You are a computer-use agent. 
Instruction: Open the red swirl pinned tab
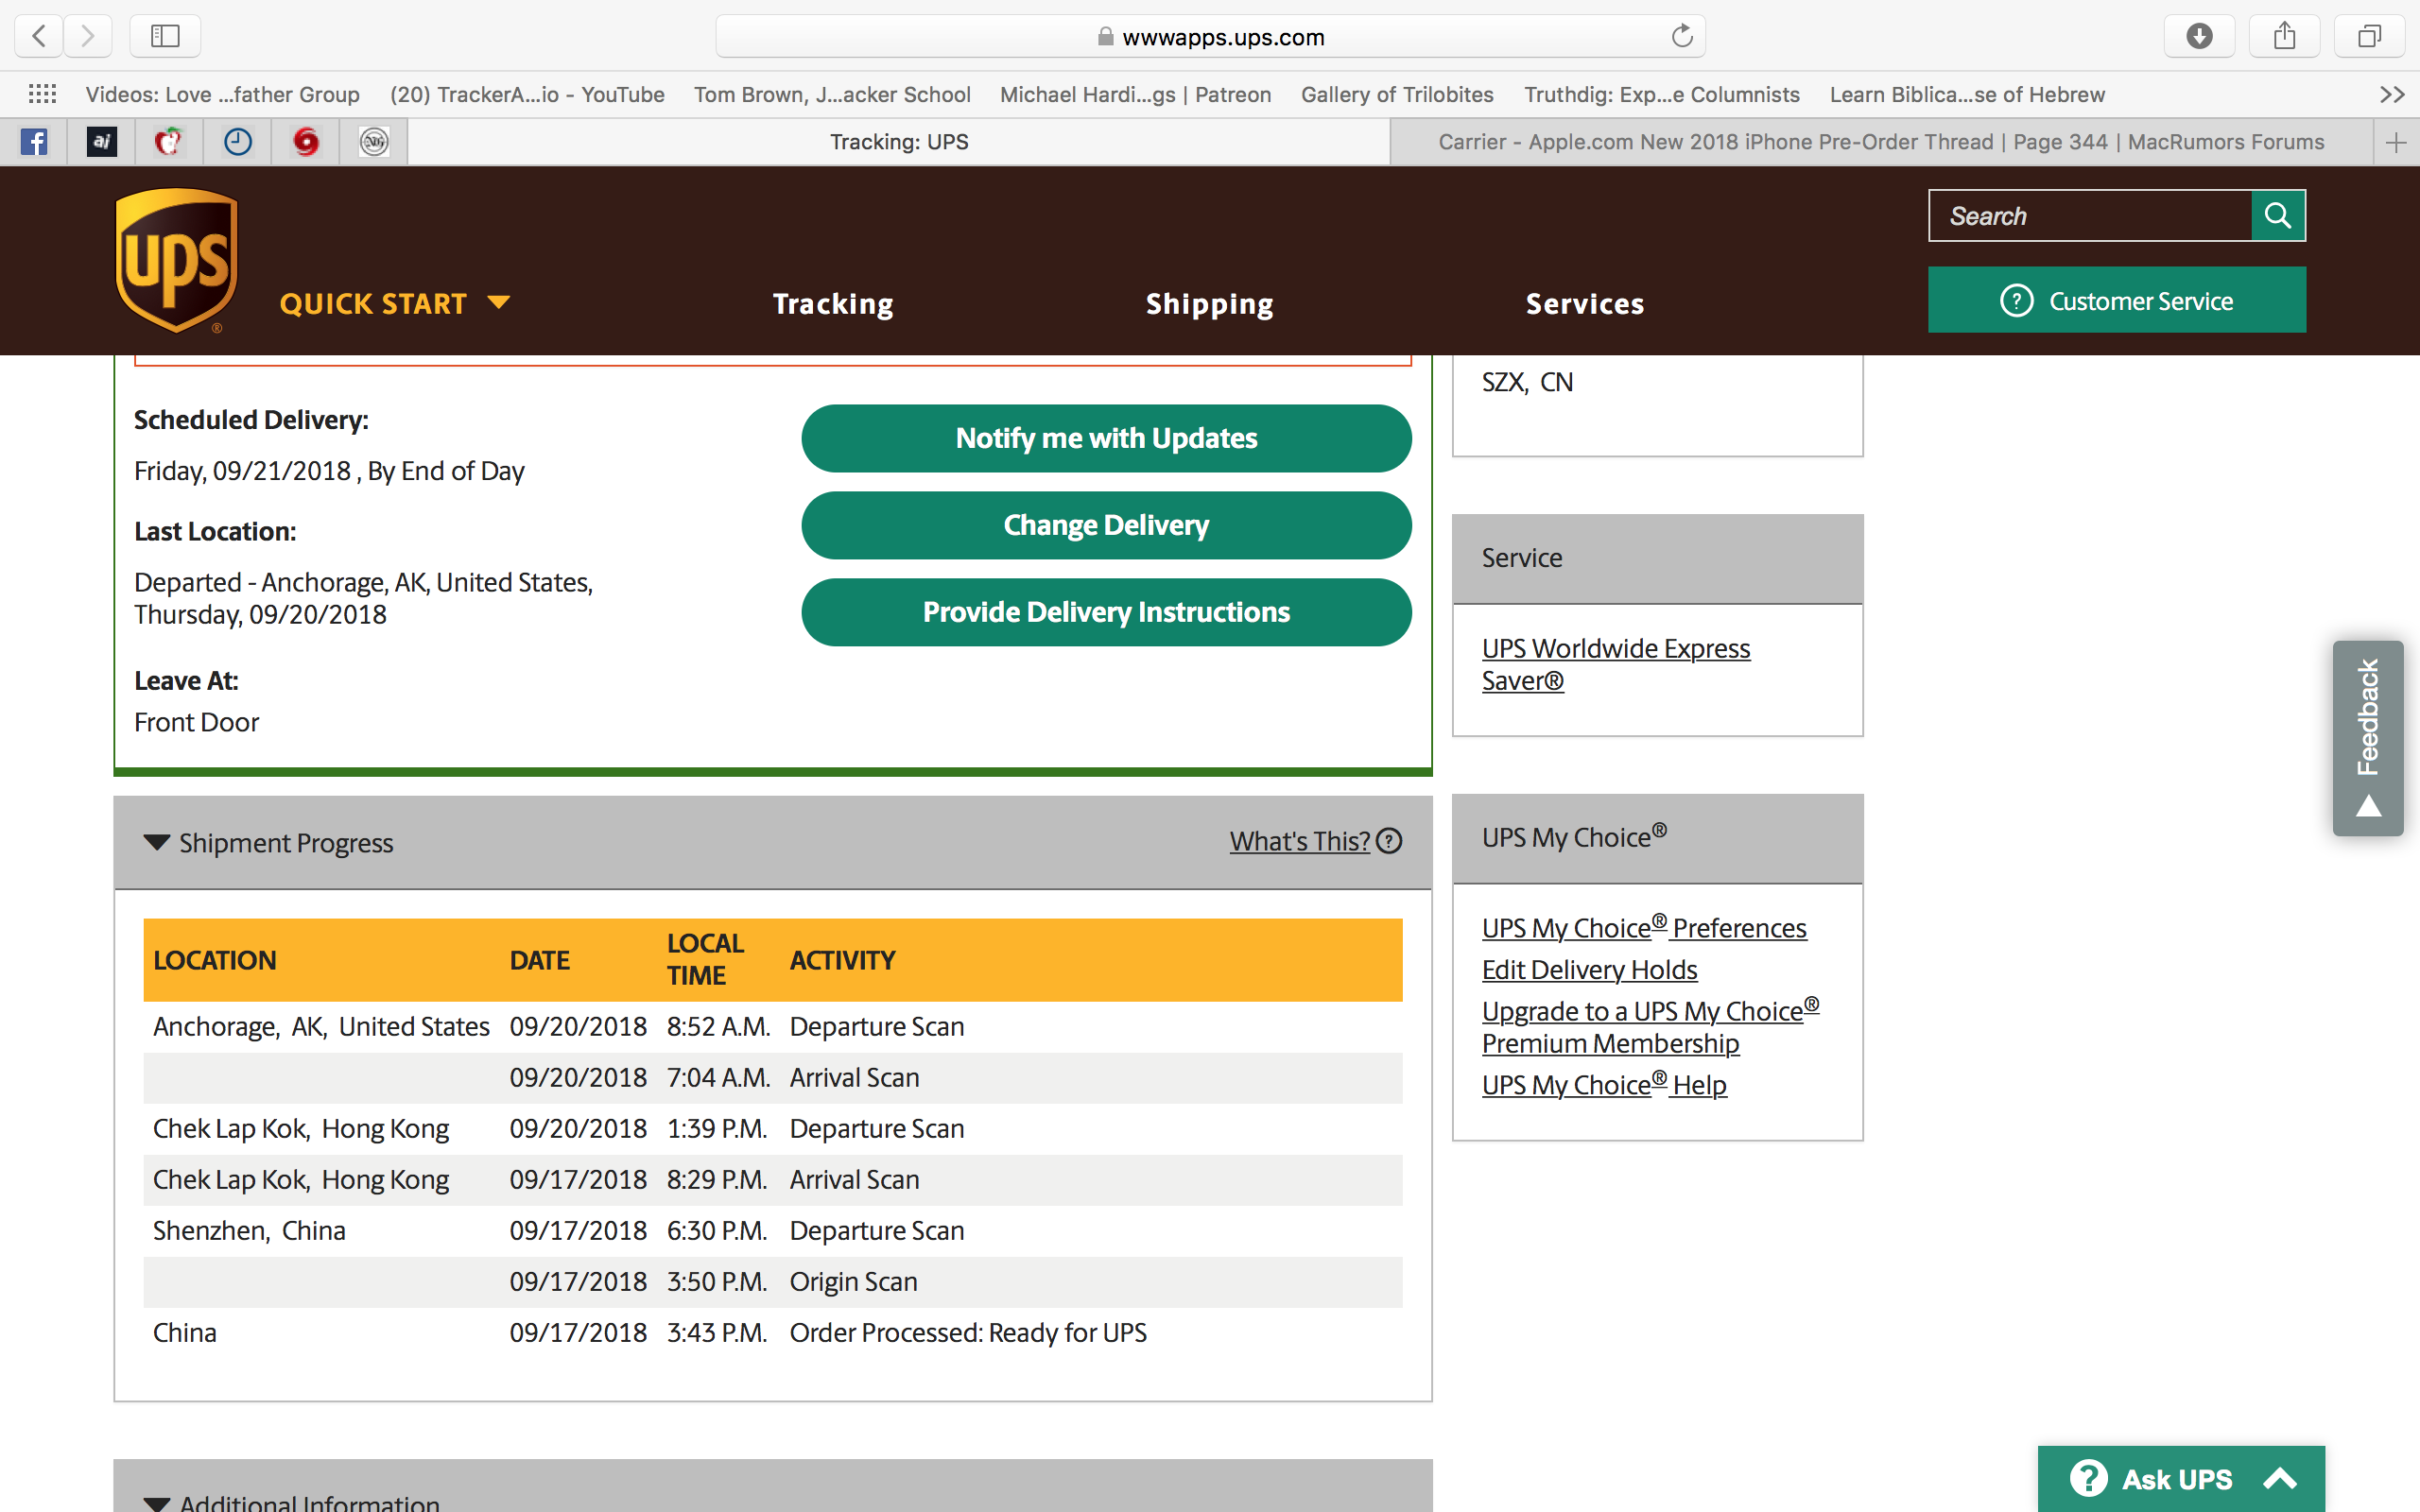[305, 142]
